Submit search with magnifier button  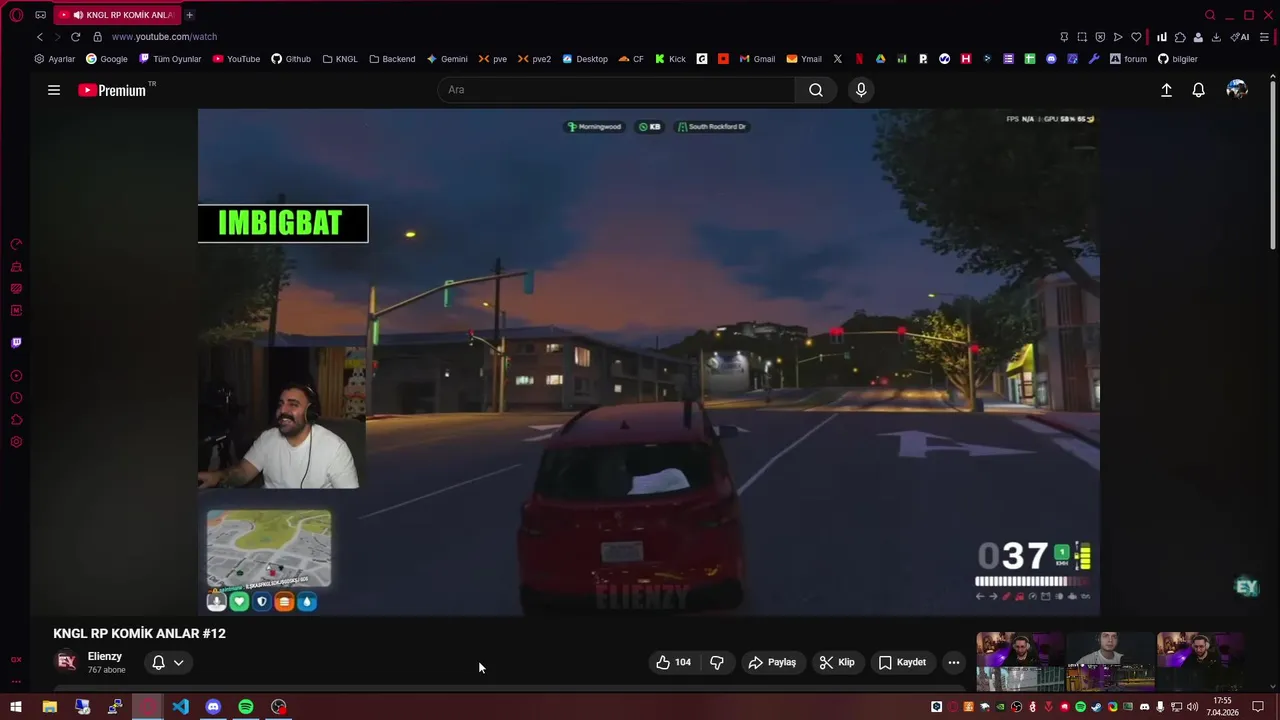[816, 90]
